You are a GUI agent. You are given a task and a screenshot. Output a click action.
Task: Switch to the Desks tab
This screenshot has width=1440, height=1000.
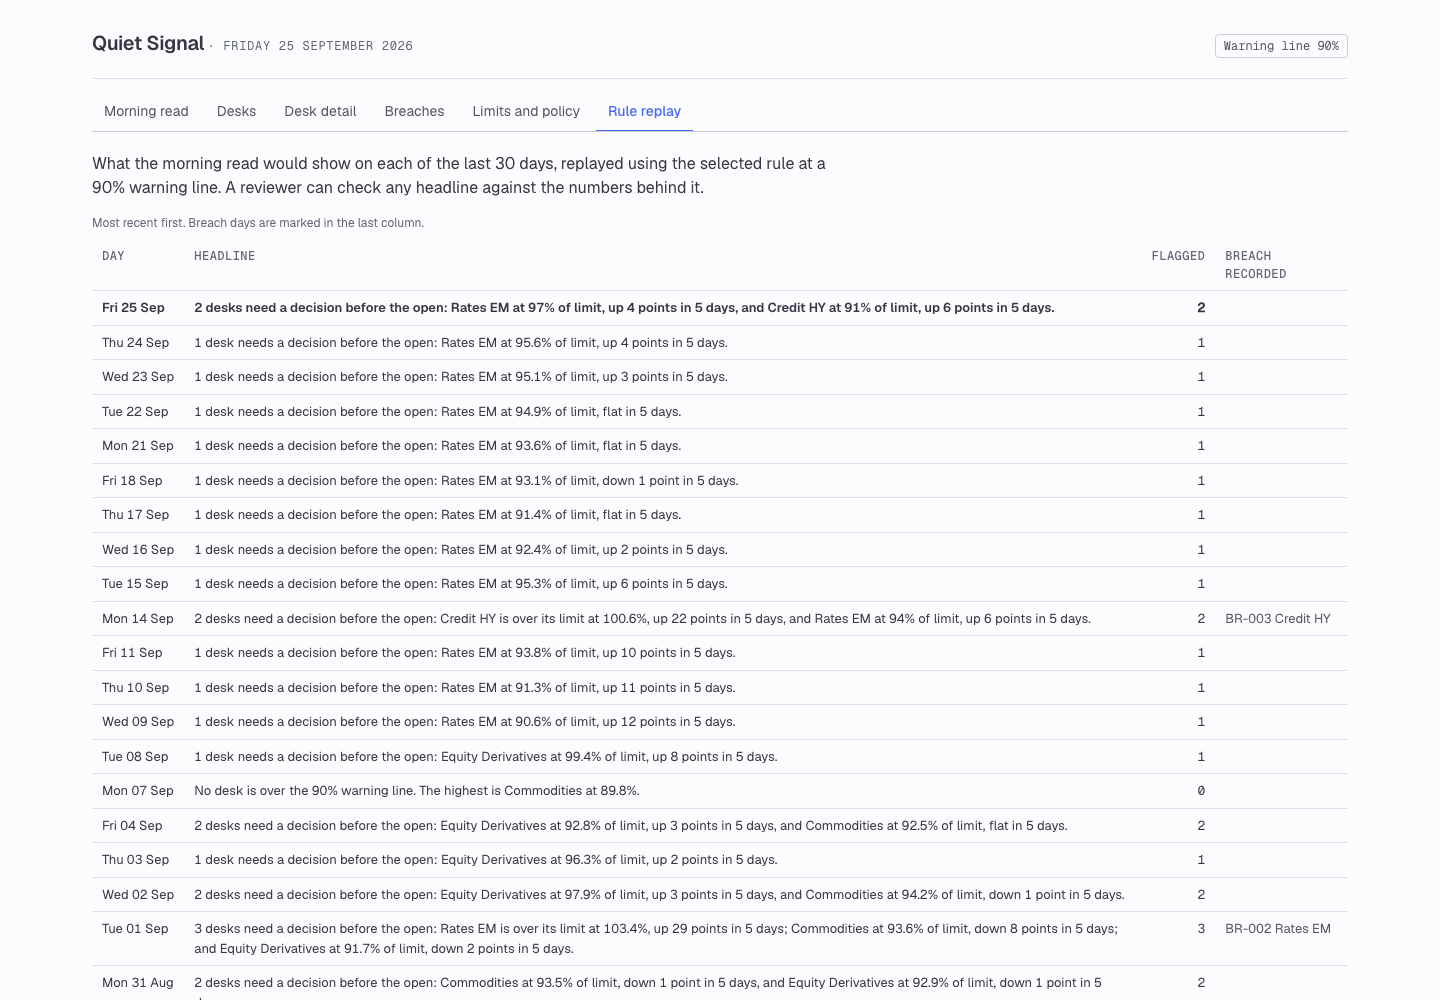pyautogui.click(x=236, y=111)
